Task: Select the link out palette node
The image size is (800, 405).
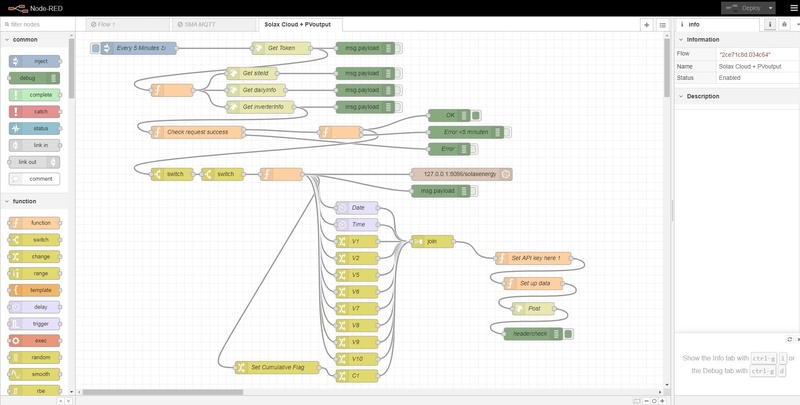Action: pyautogui.click(x=34, y=162)
